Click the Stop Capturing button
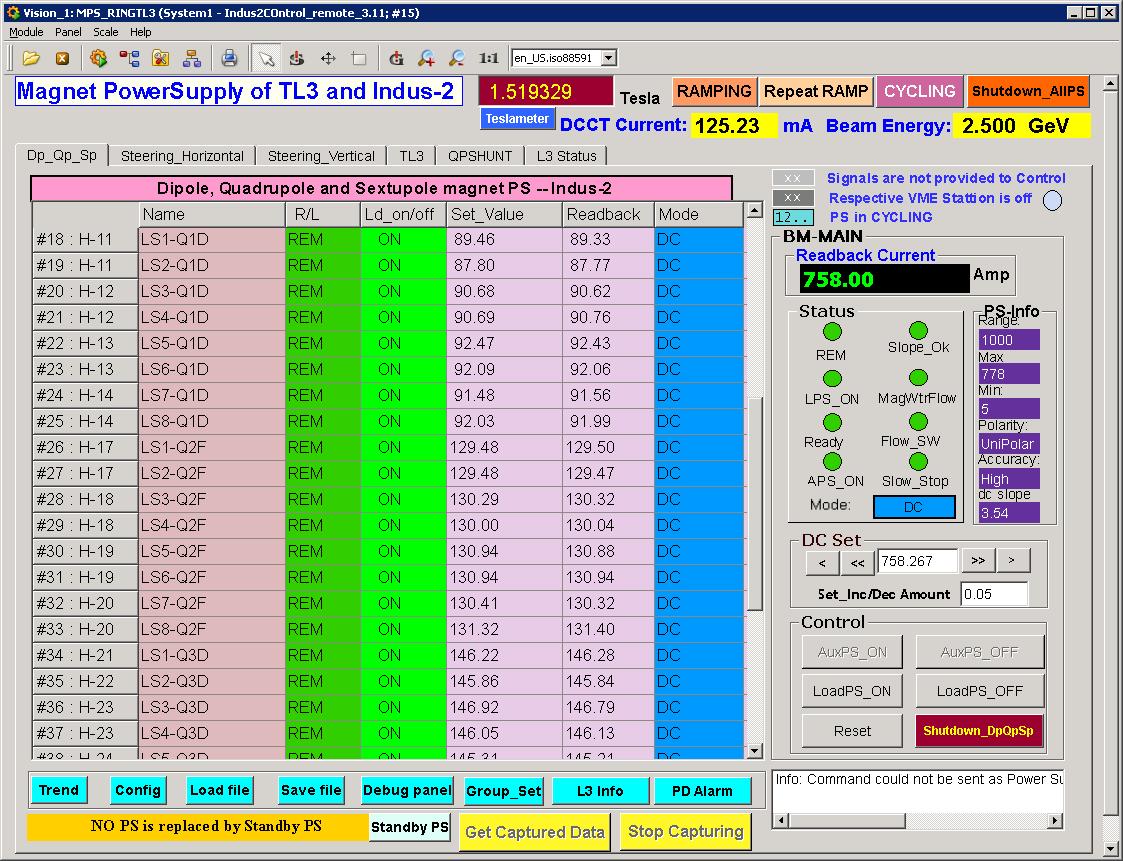 tap(685, 832)
